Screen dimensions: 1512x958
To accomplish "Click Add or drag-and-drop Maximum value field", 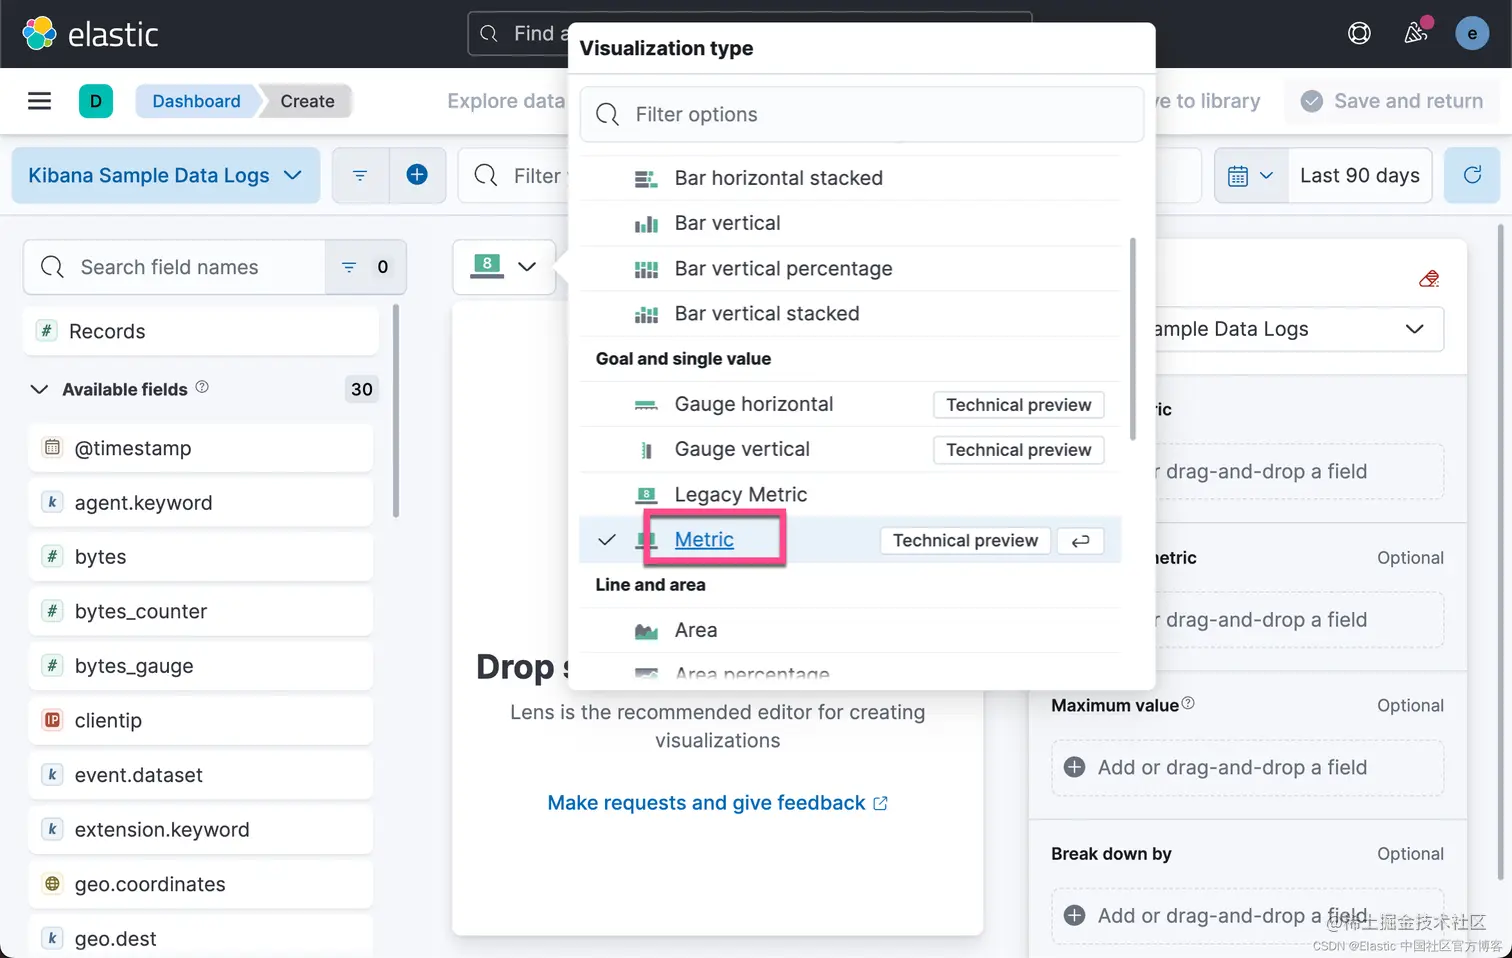I will 1247,767.
